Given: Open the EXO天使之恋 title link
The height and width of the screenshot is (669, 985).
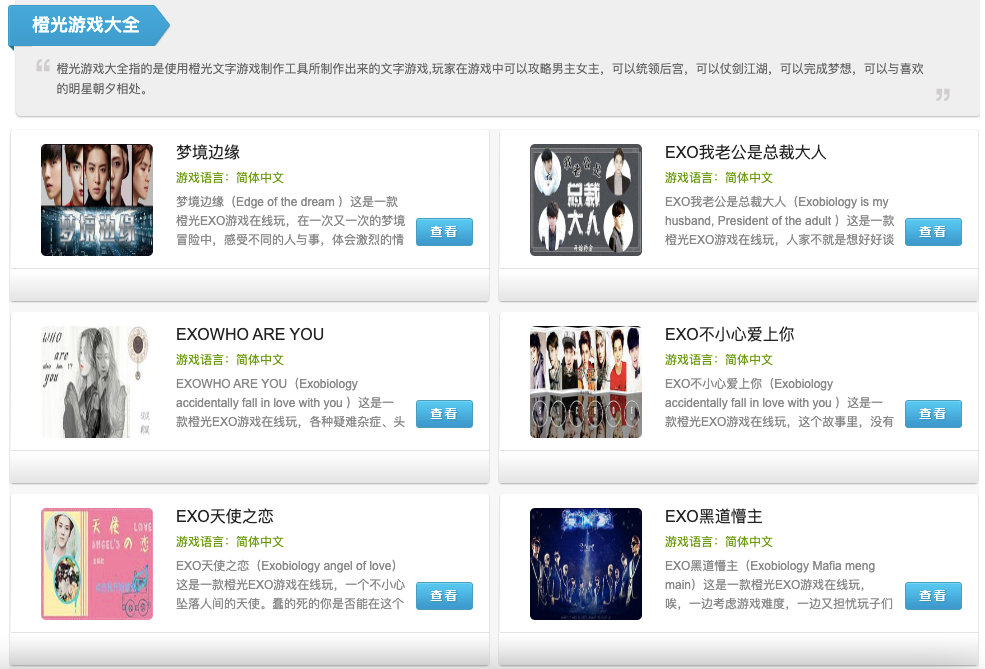Looking at the screenshot, I should pyautogui.click(x=225, y=516).
